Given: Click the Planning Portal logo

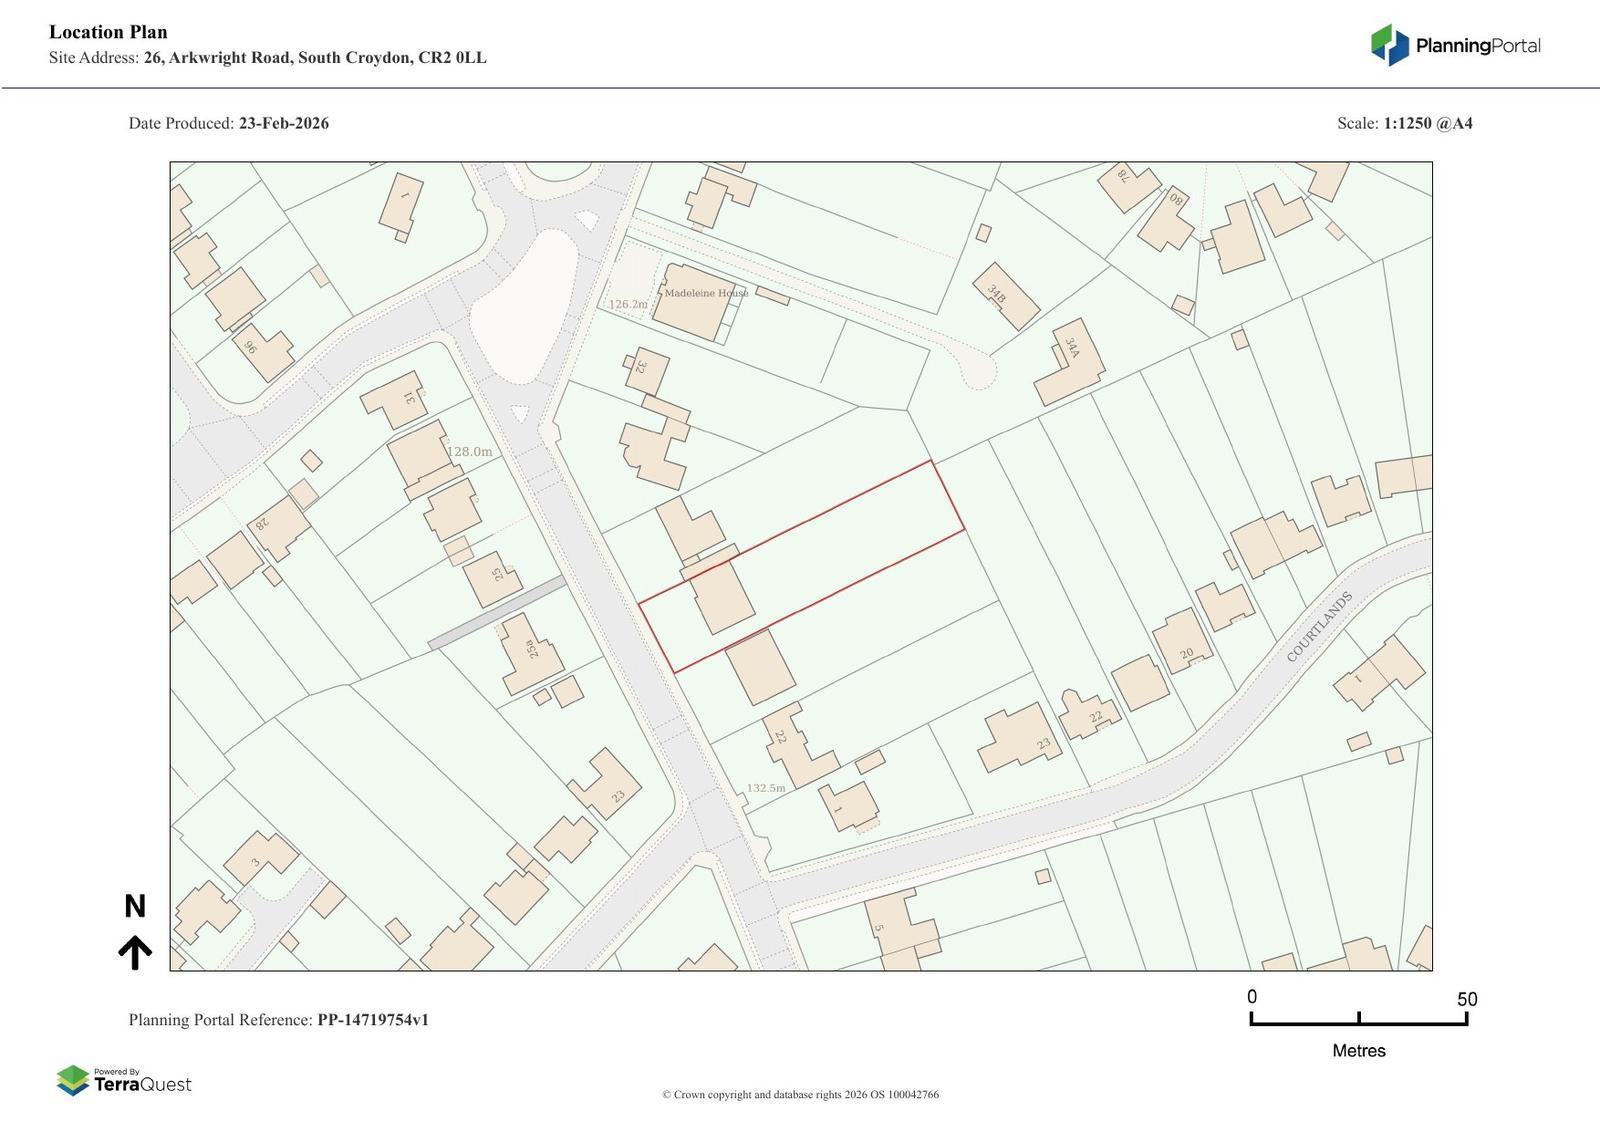Looking at the screenshot, I should click(1455, 45).
